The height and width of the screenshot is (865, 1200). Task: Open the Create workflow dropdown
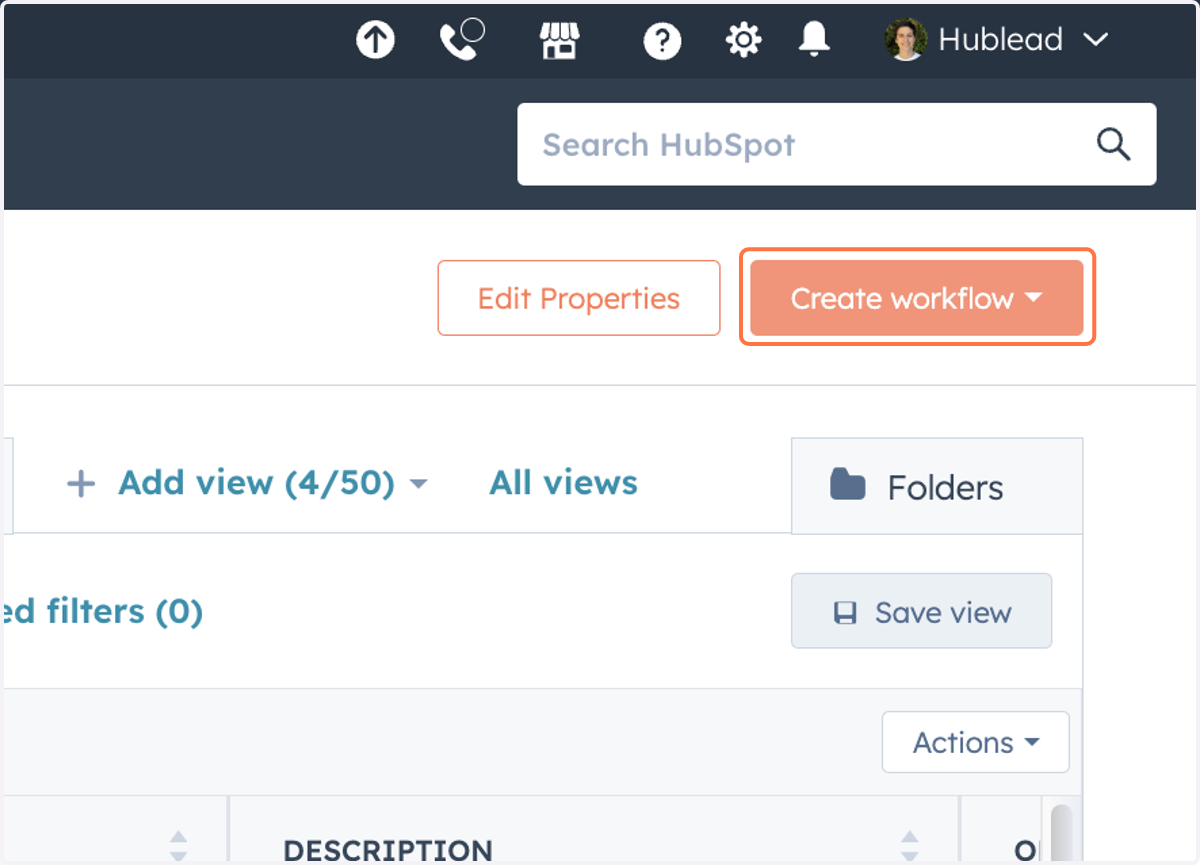(917, 298)
